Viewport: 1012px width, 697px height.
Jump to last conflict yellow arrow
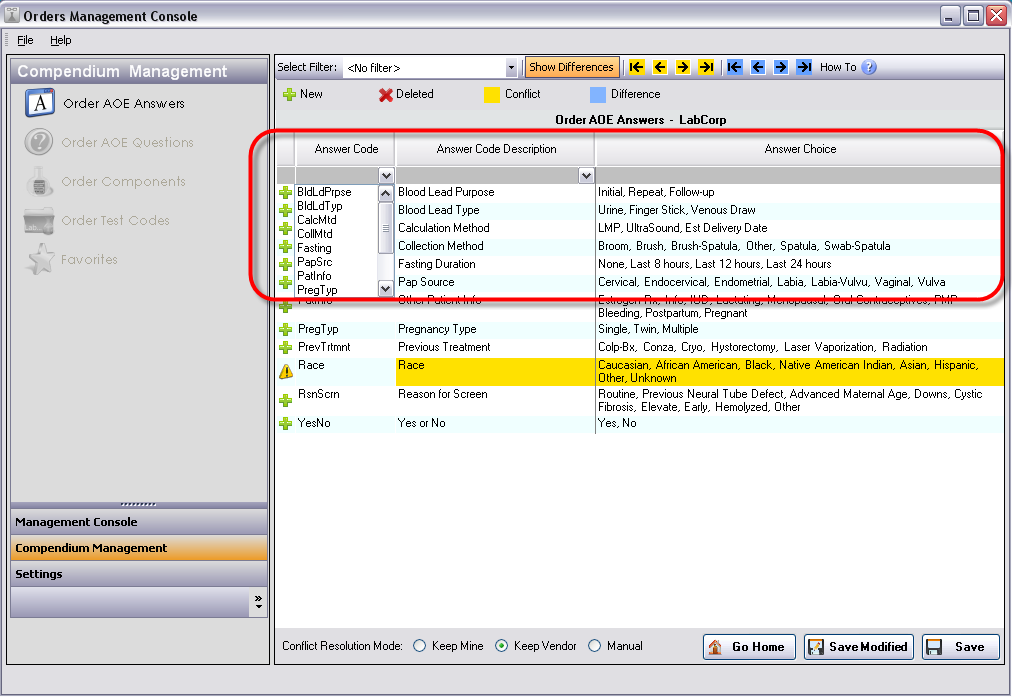706,67
